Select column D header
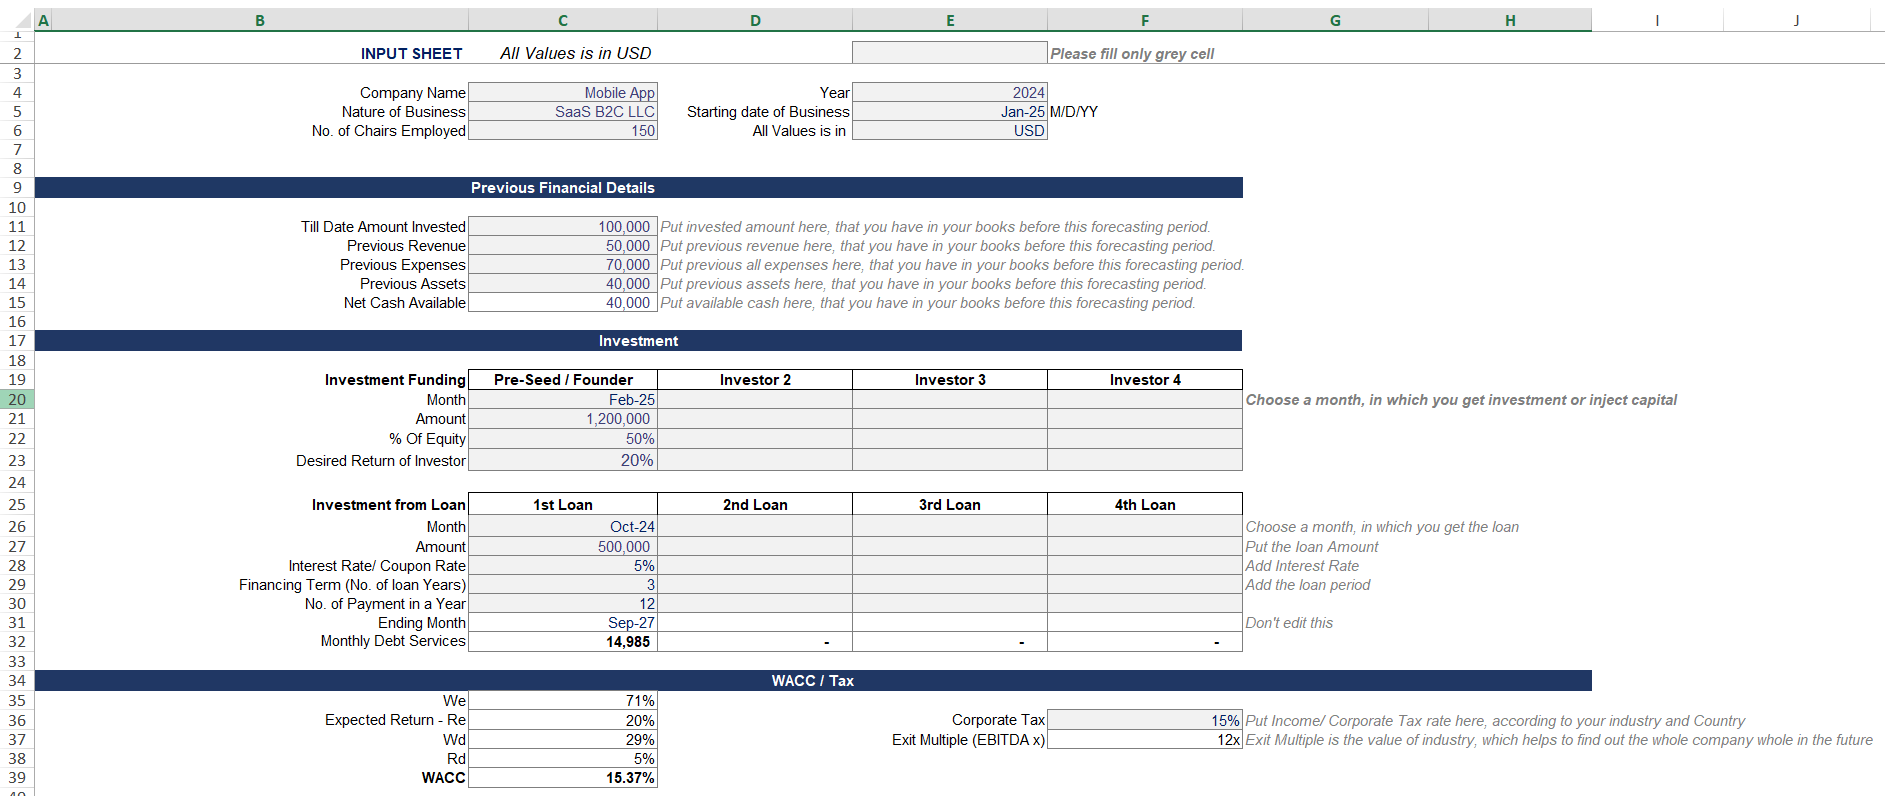 coord(755,20)
